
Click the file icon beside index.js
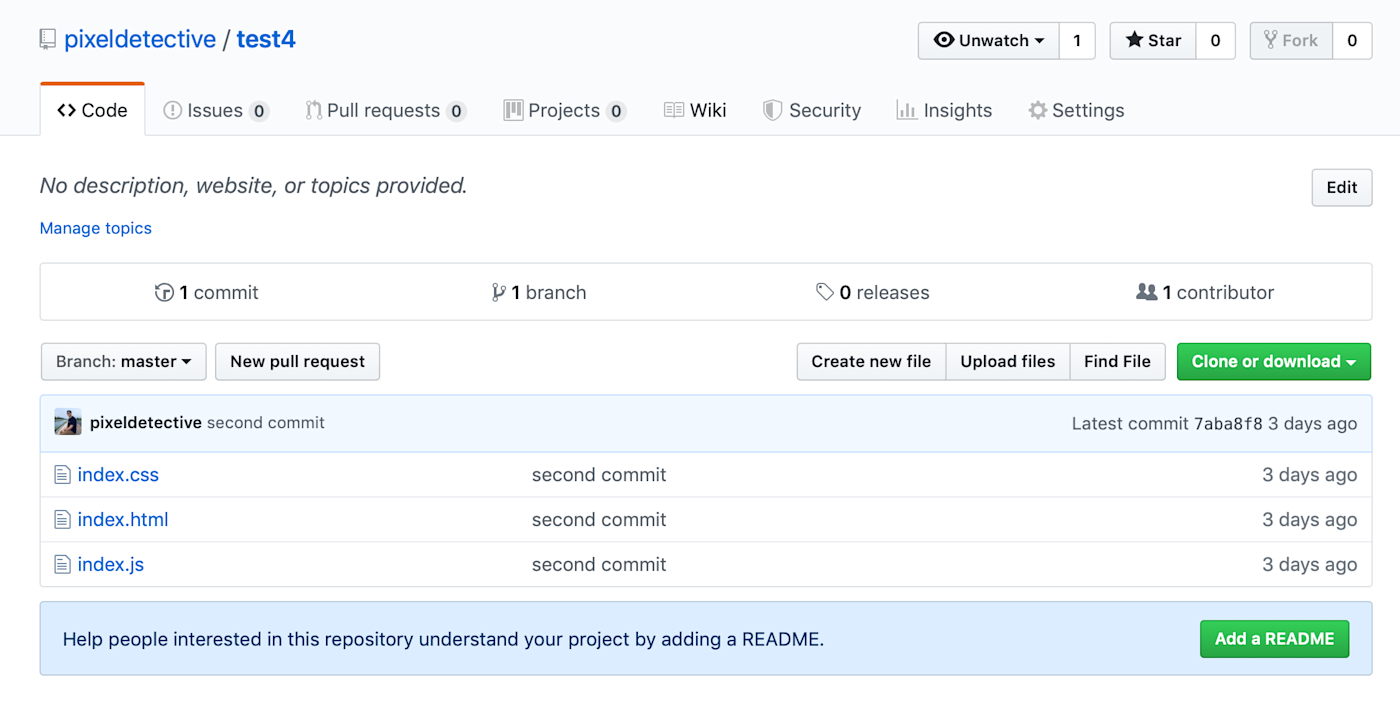click(61, 564)
